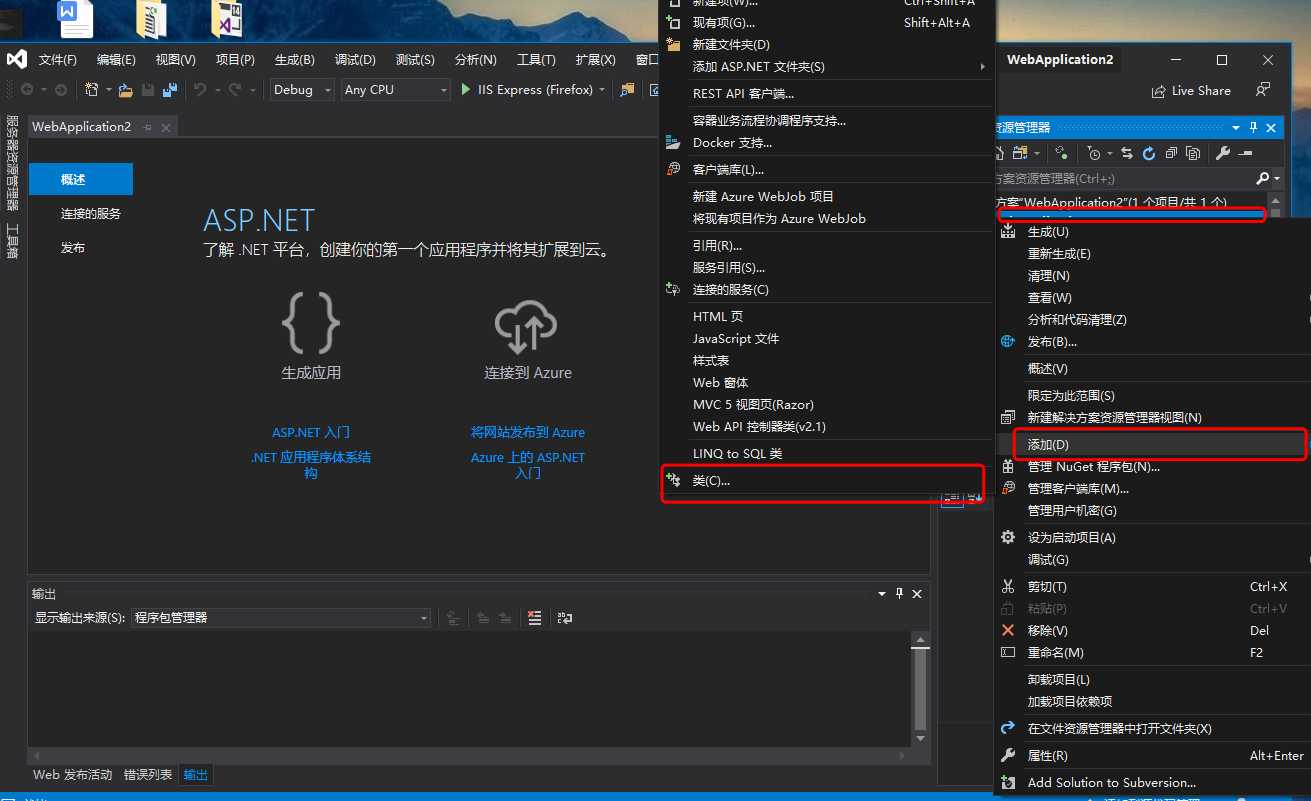Viewport: 1311px width, 801px height.
Task: Click the Live Share button
Action: pos(1191,90)
